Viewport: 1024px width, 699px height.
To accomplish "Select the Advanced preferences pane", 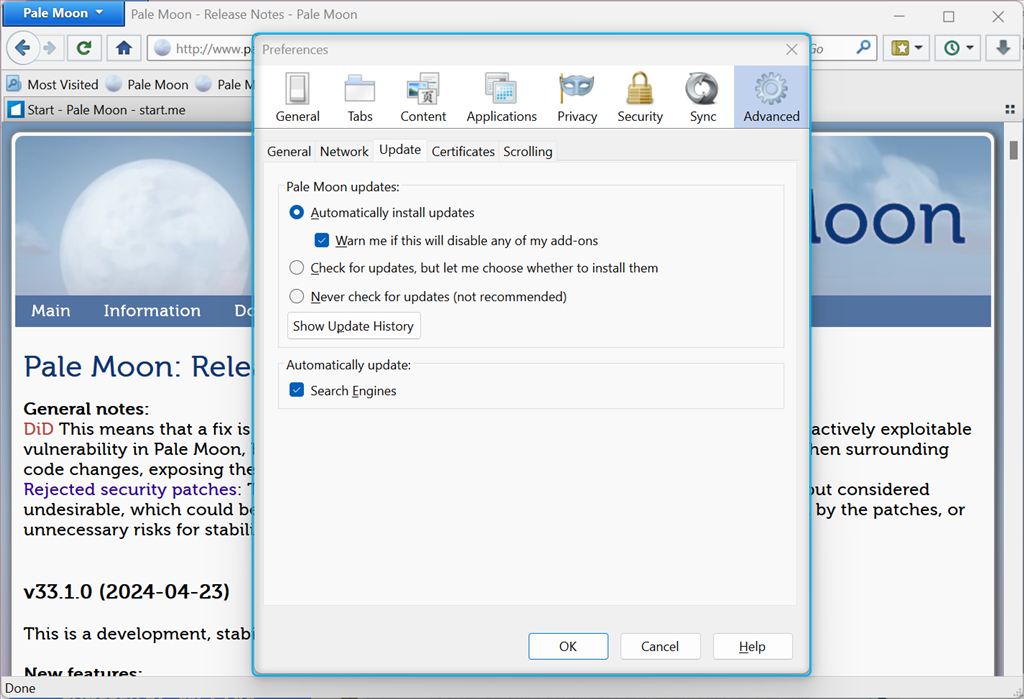I will coord(771,97).
